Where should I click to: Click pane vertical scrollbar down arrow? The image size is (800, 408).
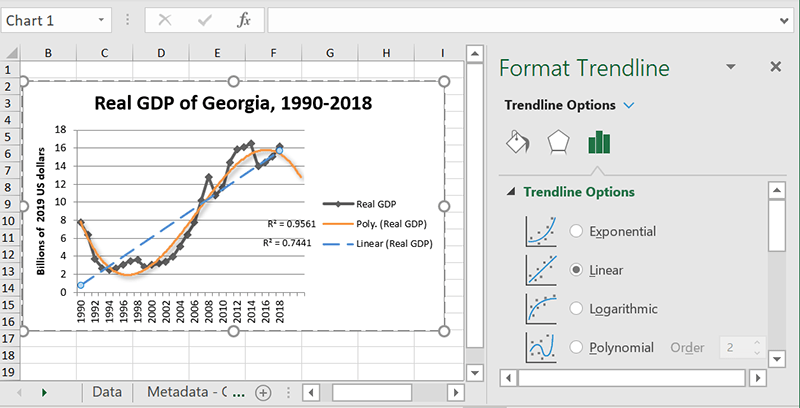click(x=777, y=359)
